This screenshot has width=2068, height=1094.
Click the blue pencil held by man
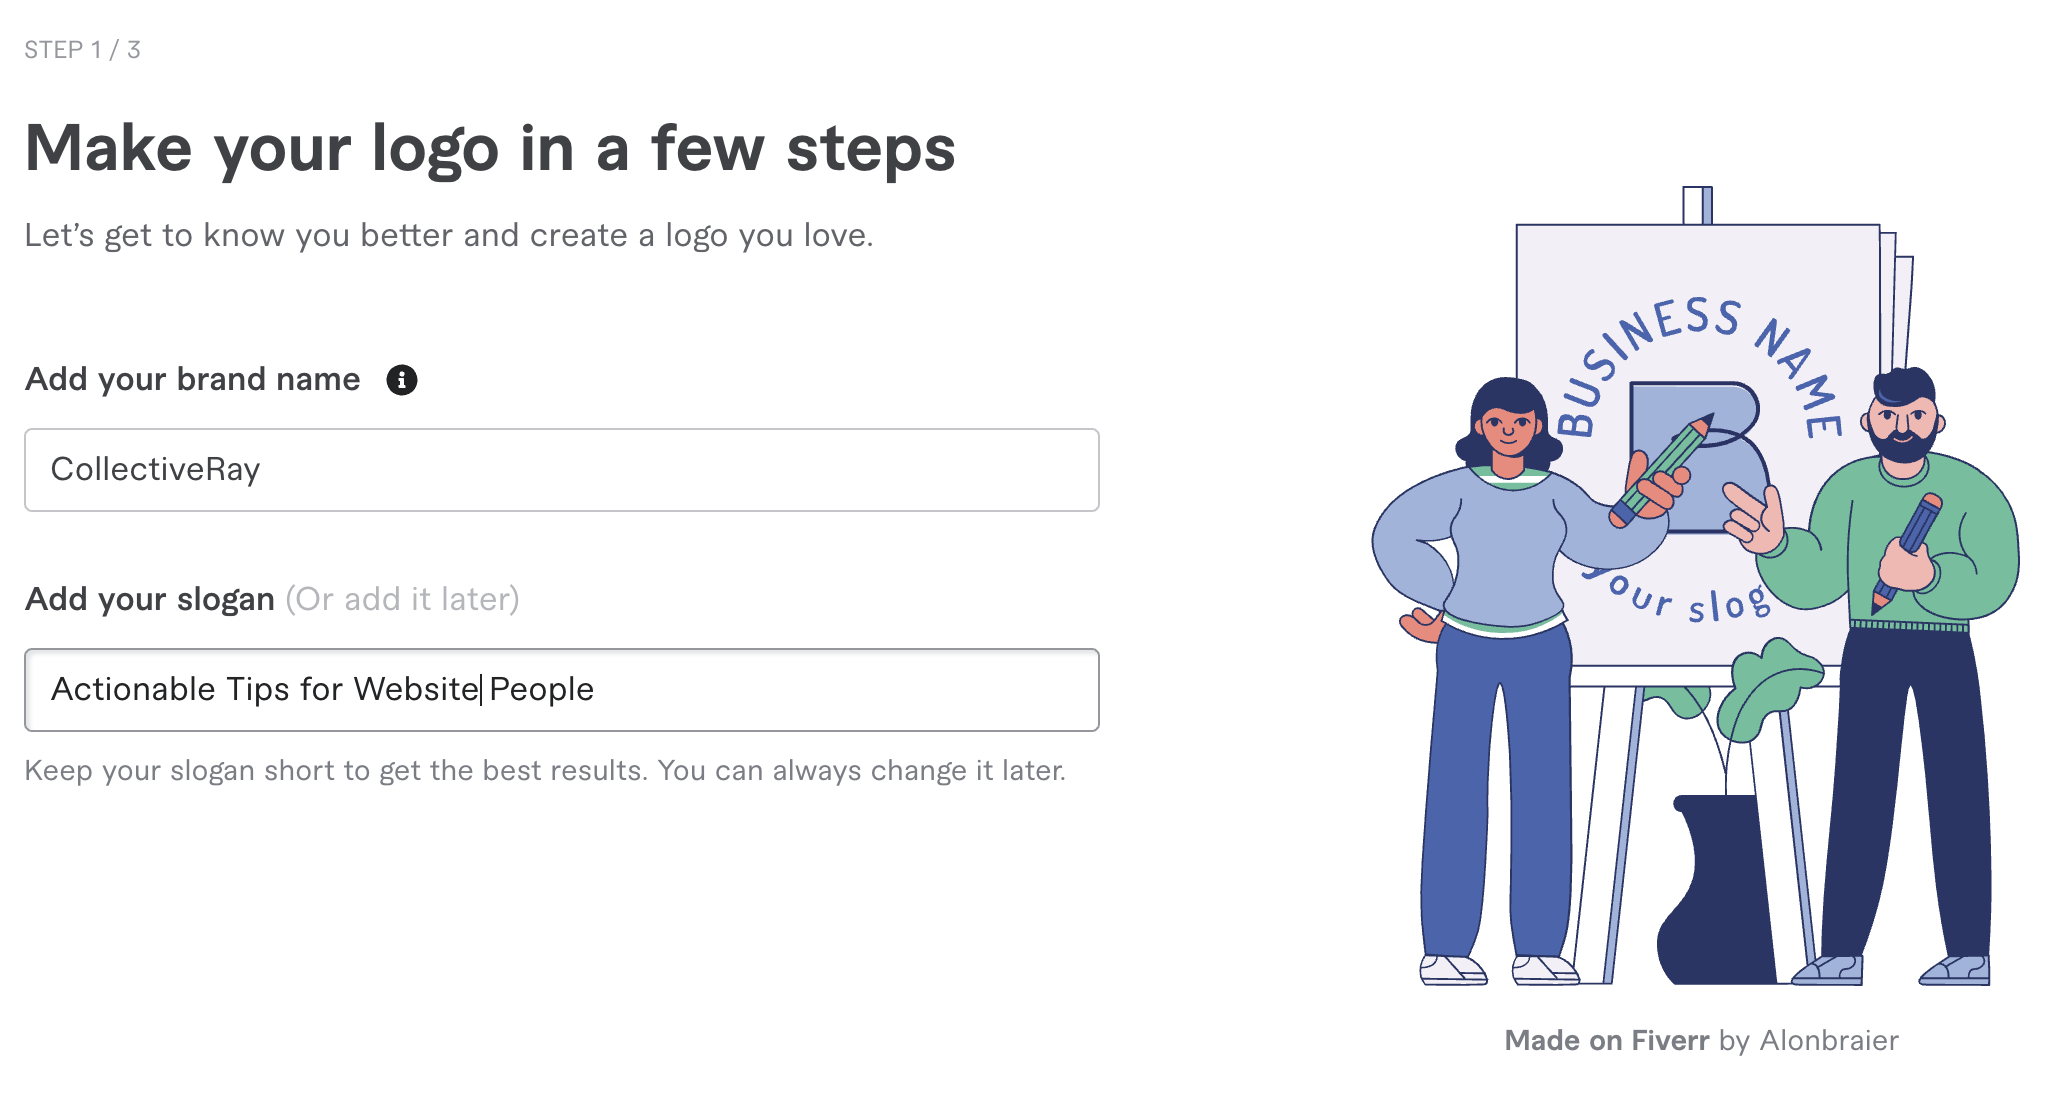point(1908,550)
